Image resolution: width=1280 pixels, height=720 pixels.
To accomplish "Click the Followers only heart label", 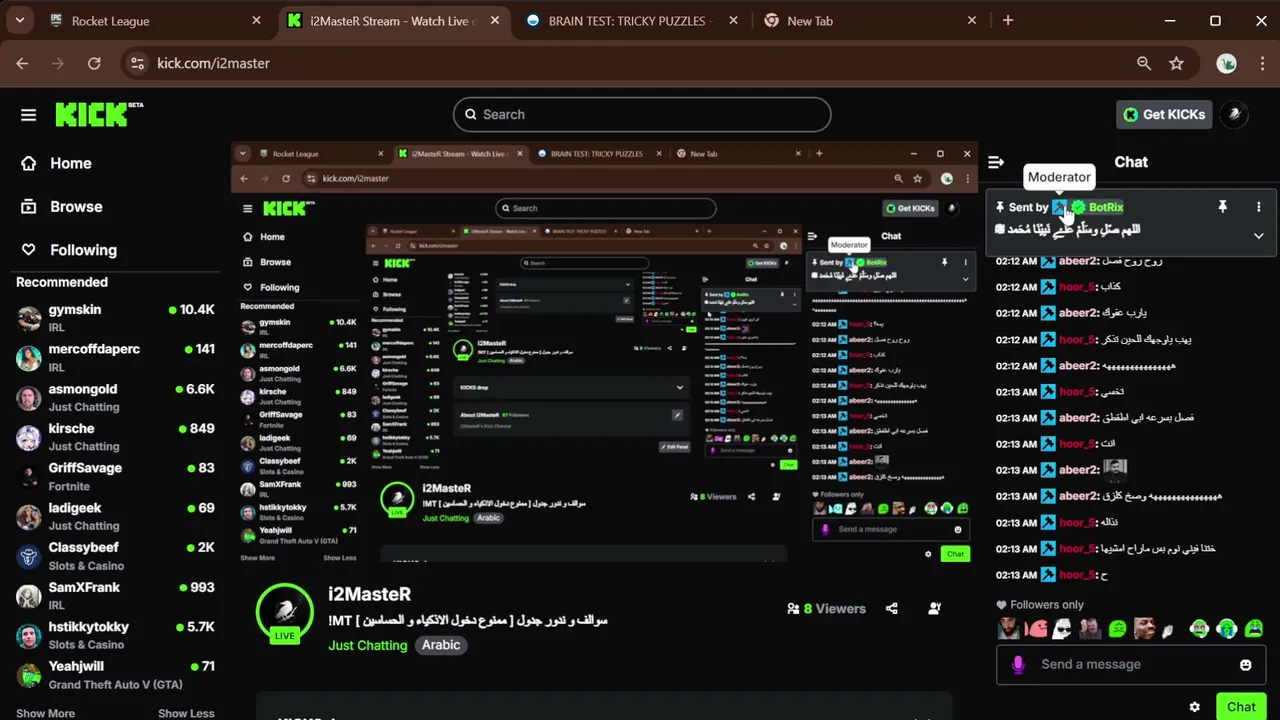I will (1040, 604).
